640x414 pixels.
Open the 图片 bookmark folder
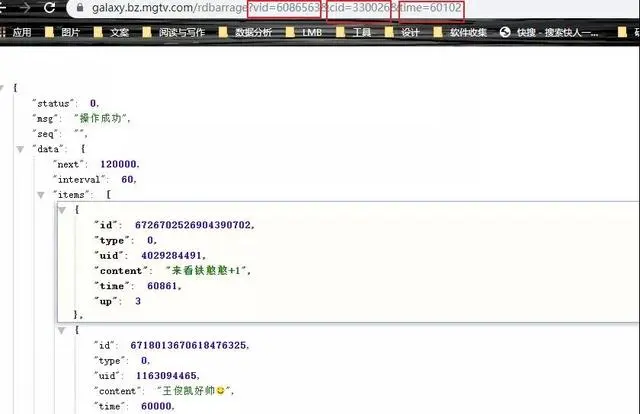(x=62, y=32)
